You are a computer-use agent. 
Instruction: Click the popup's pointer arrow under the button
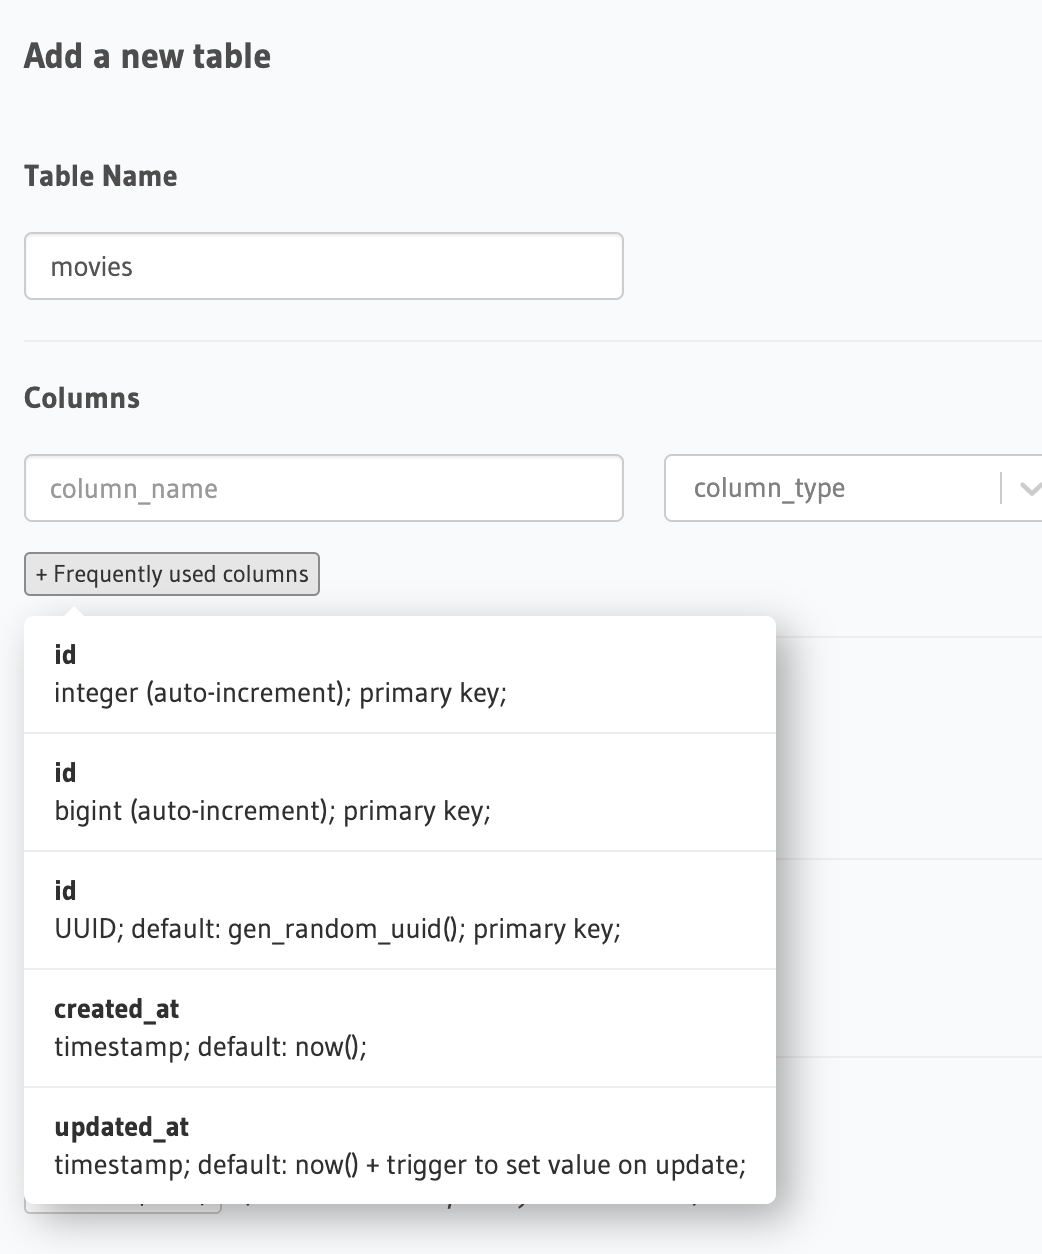[x=69, y=608]
